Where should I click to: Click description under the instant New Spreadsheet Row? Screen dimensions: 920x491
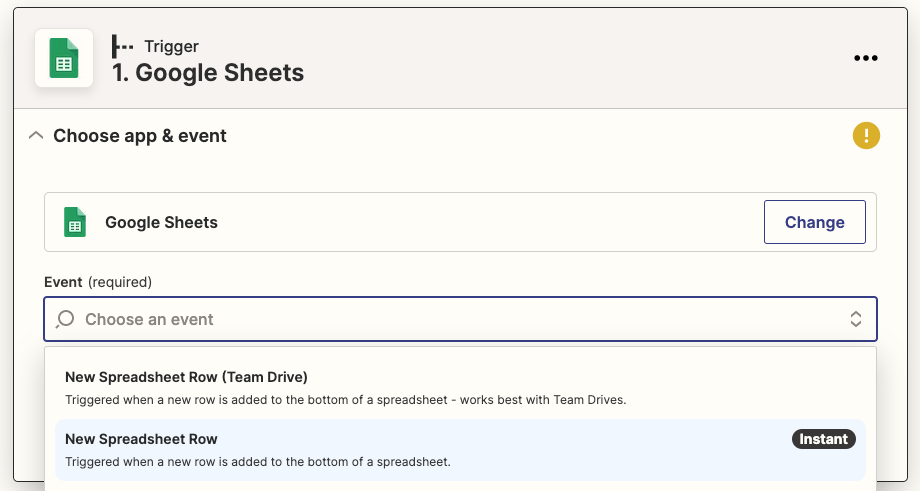(x=258, y=461)
